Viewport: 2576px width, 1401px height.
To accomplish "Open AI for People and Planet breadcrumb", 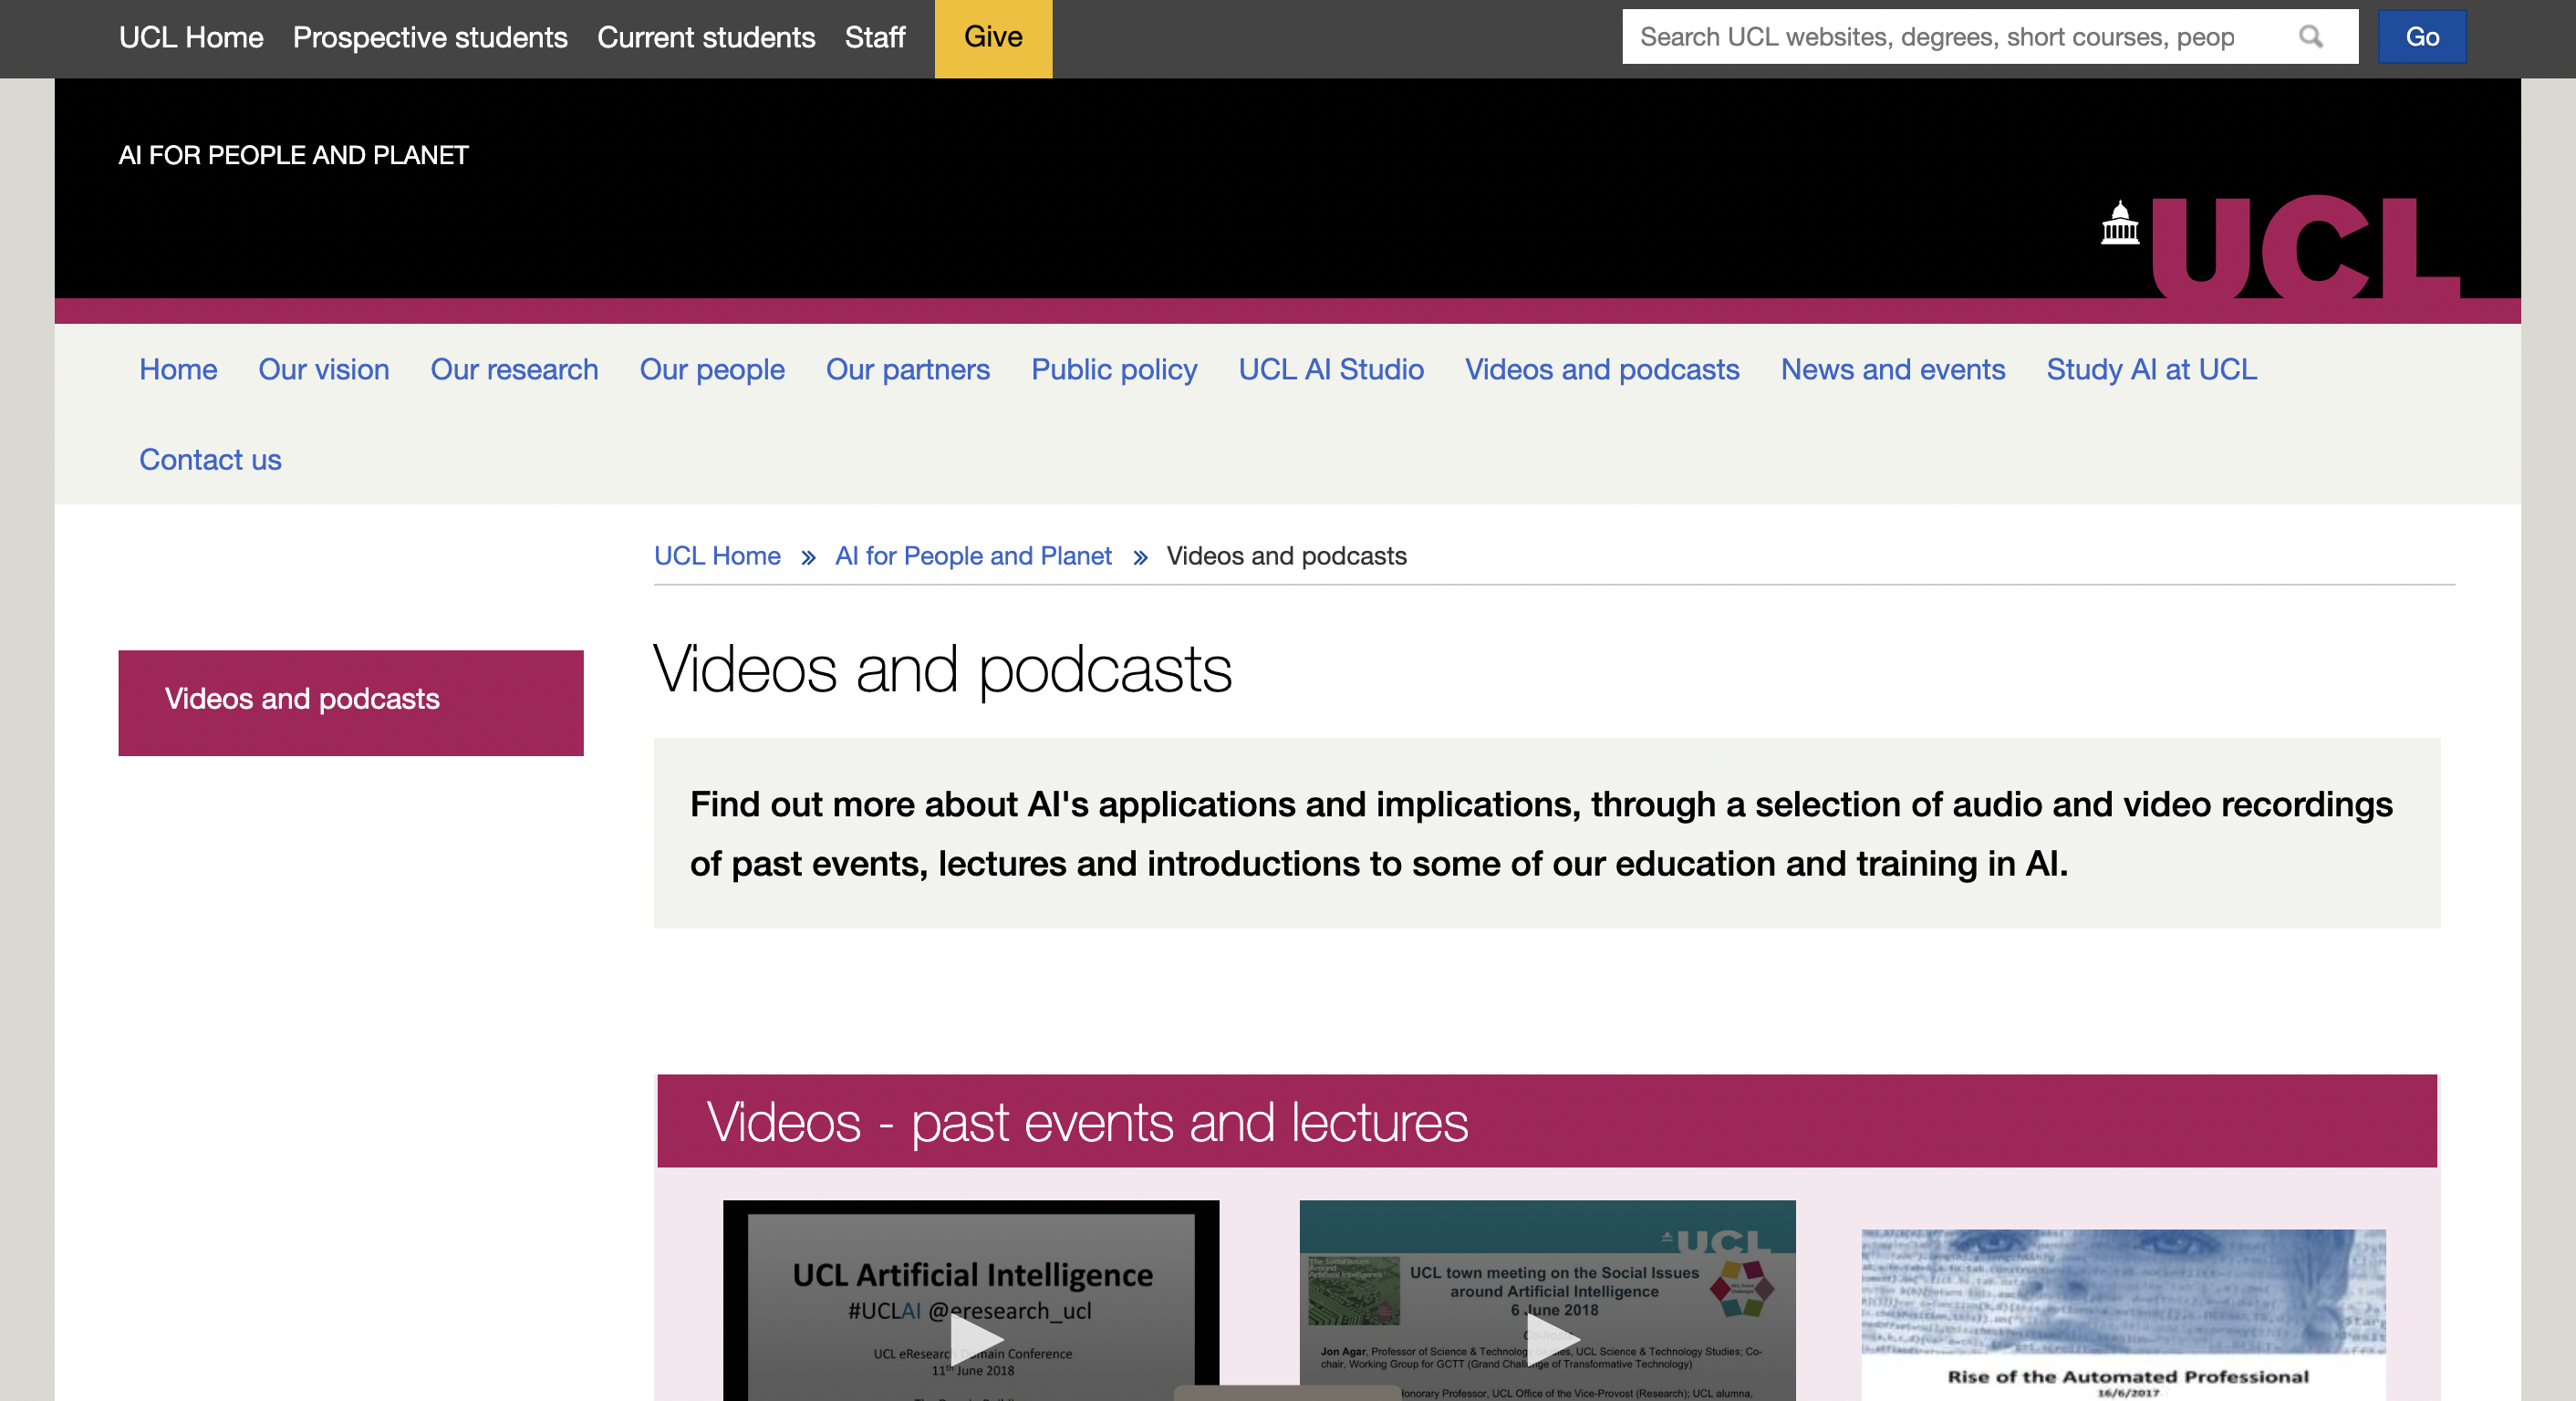I will [973, 556].
